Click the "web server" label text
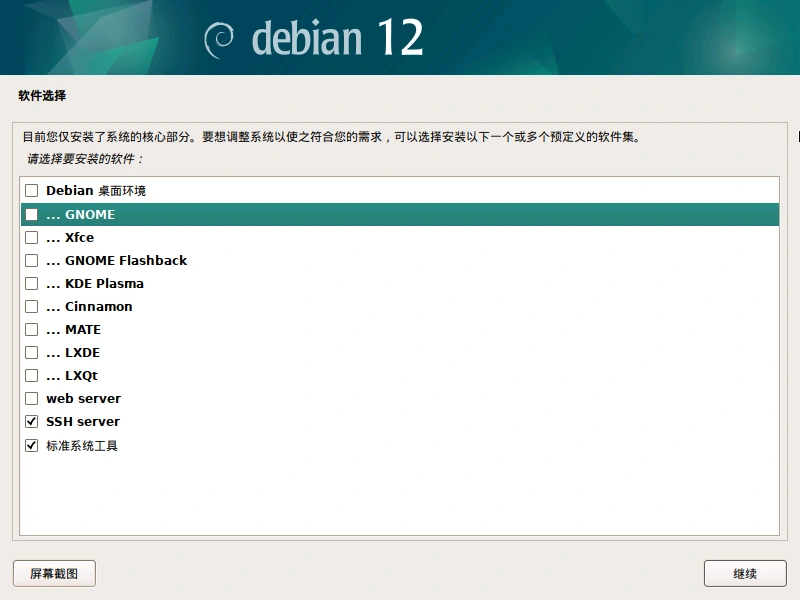 coord(84,398)
